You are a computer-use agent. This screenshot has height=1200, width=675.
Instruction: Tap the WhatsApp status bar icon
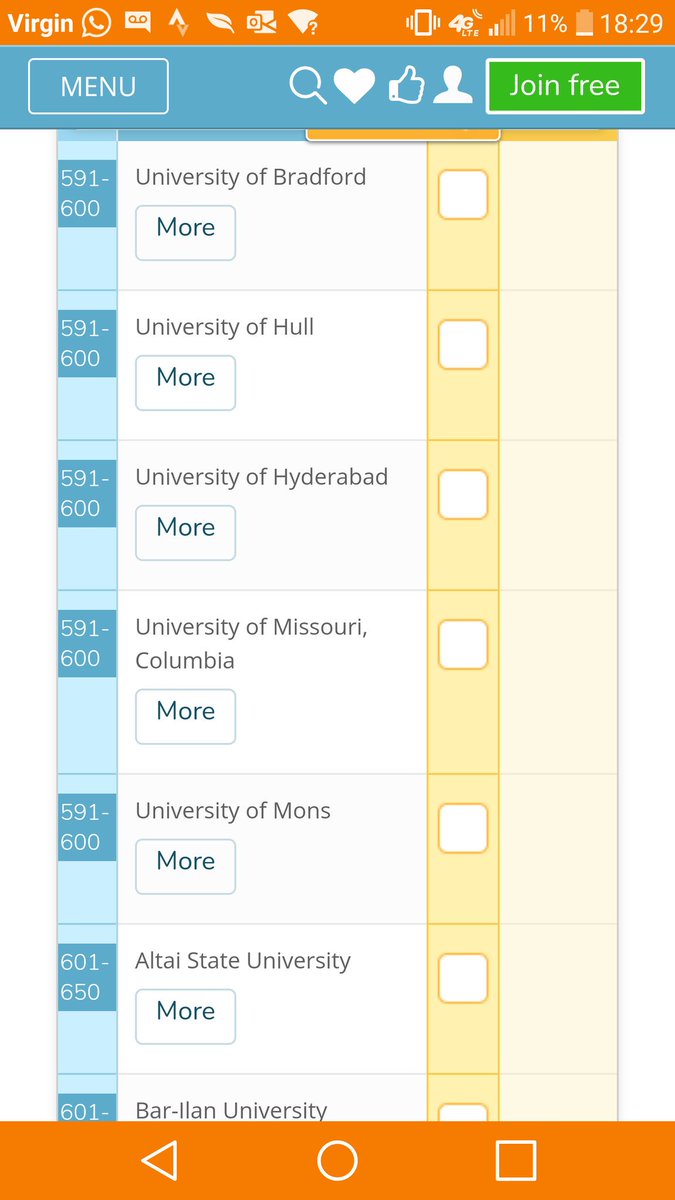(x=97, y=22)
